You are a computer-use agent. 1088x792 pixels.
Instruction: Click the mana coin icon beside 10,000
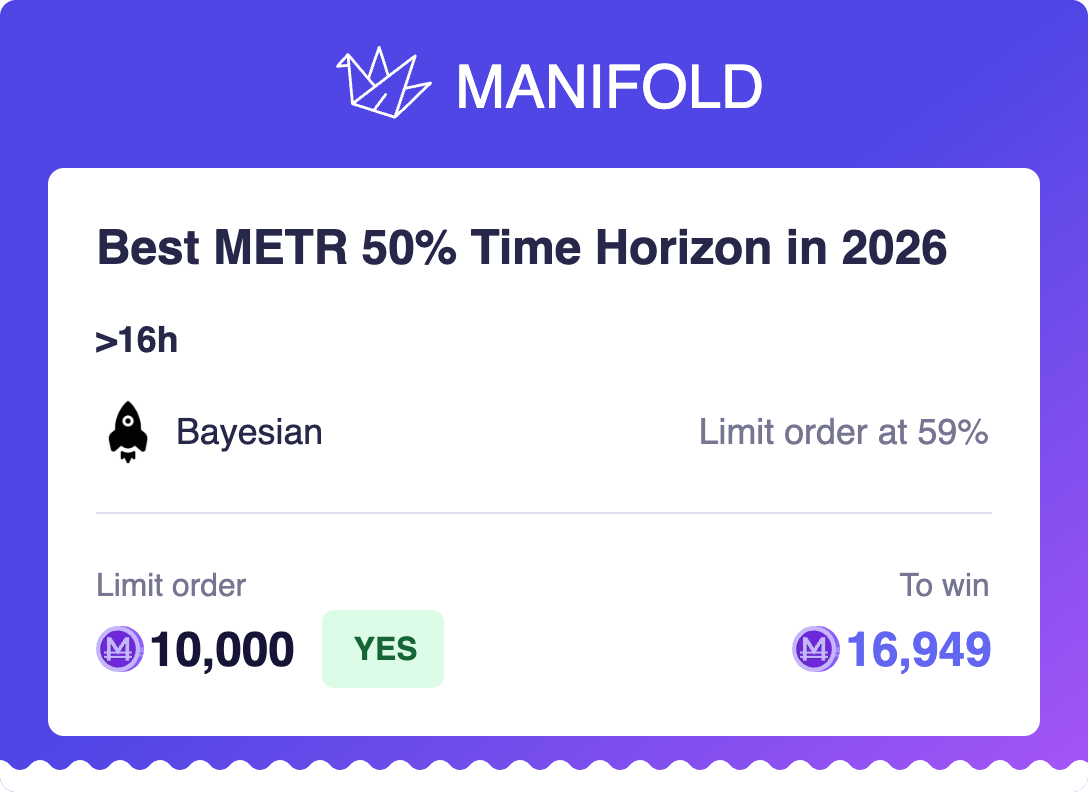120,650
